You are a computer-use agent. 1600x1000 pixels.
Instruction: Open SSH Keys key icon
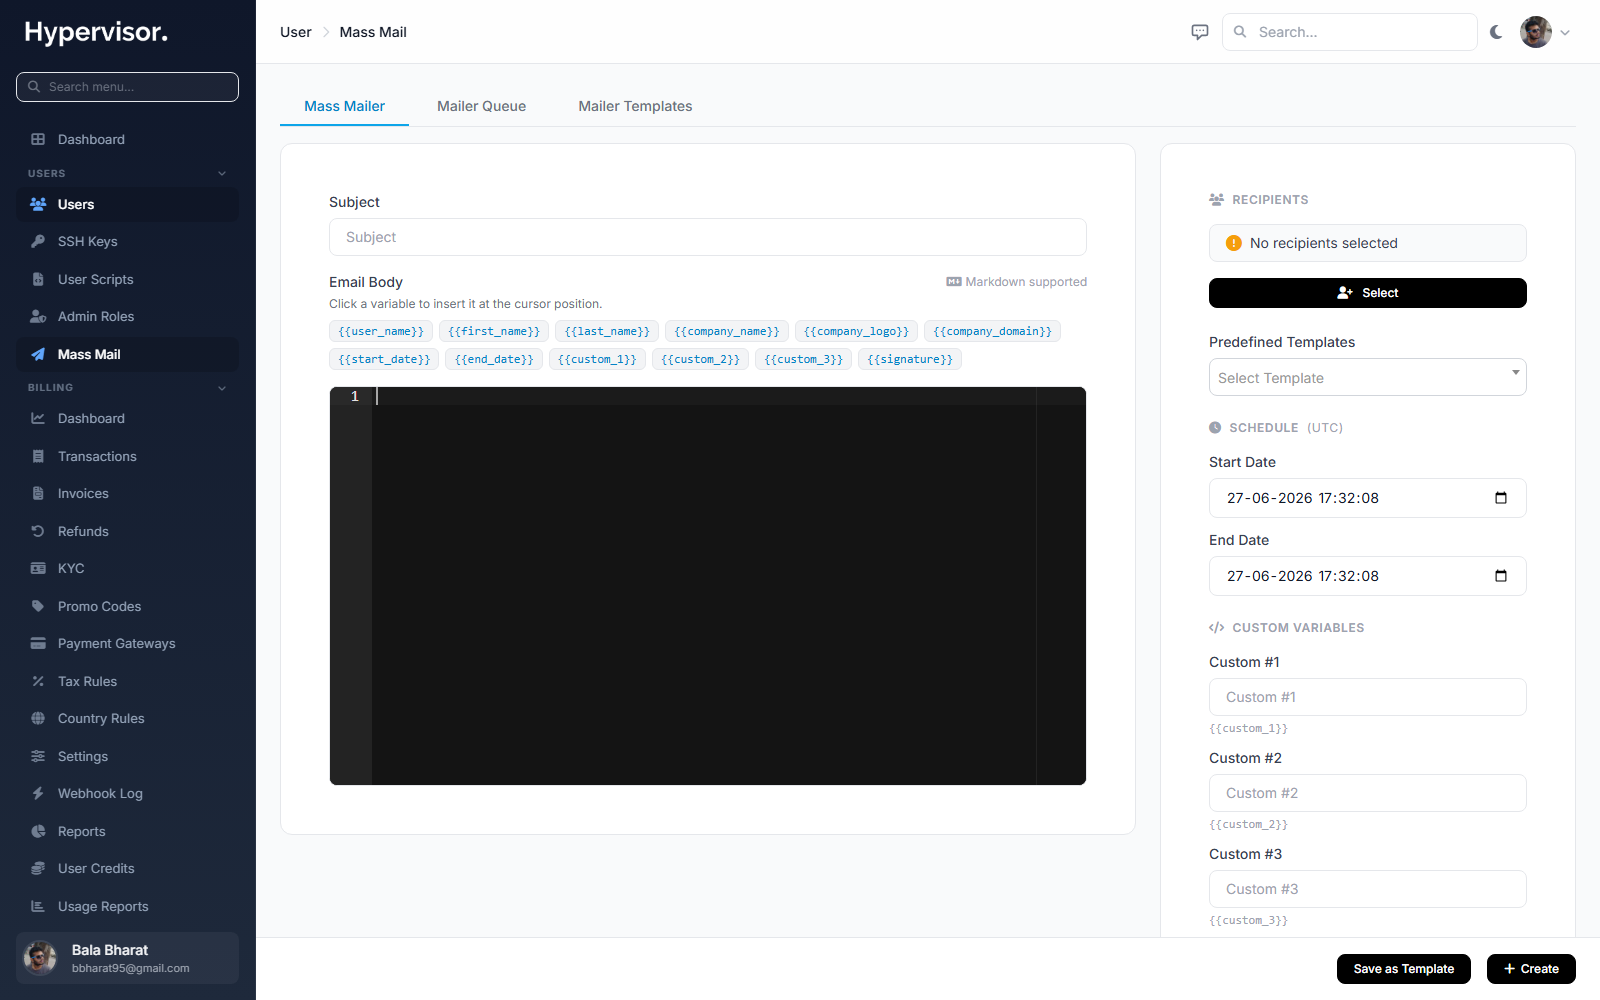click(38, 241)
